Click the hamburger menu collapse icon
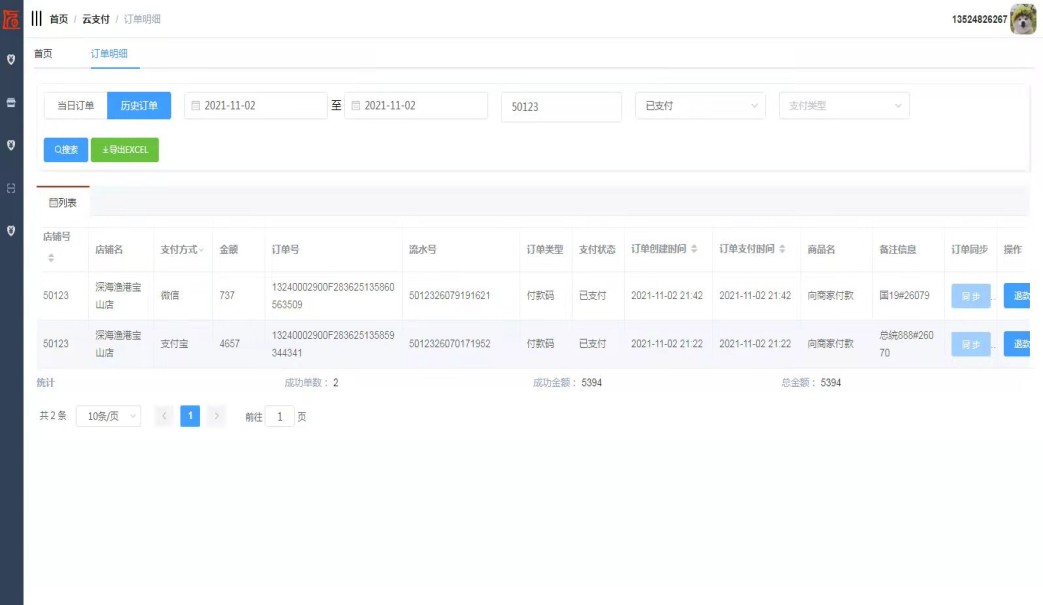 pos(37,19)
